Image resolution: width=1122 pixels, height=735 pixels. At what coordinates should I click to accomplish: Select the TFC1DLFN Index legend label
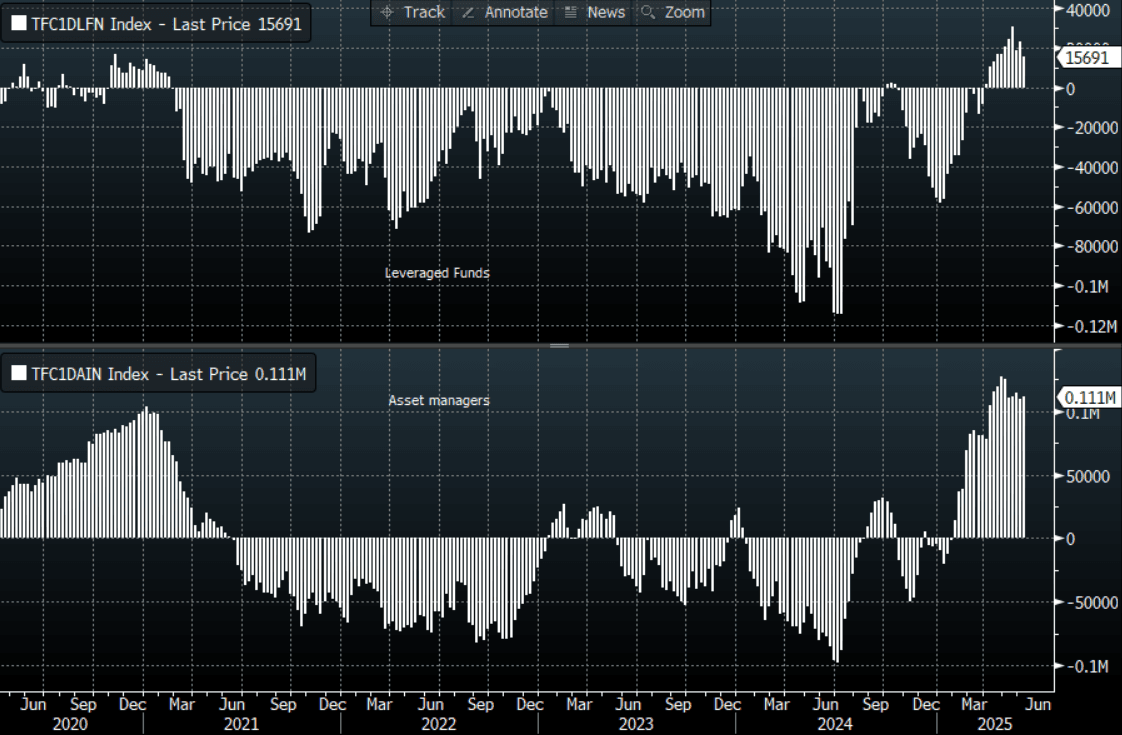pyautogui.click(x=165, y=25)
